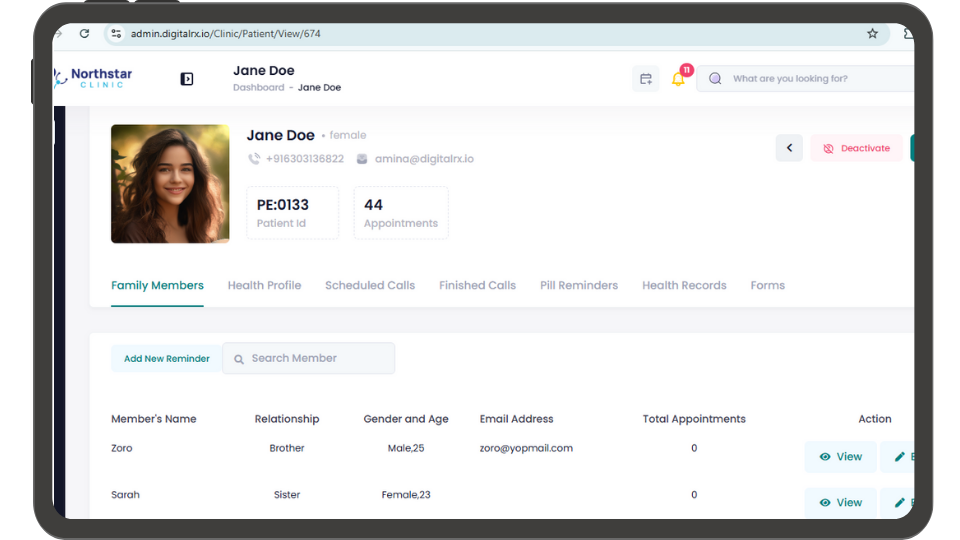Screen dimensions: 960x540
Task: Click the back chevron button
Action: (789, 148)
